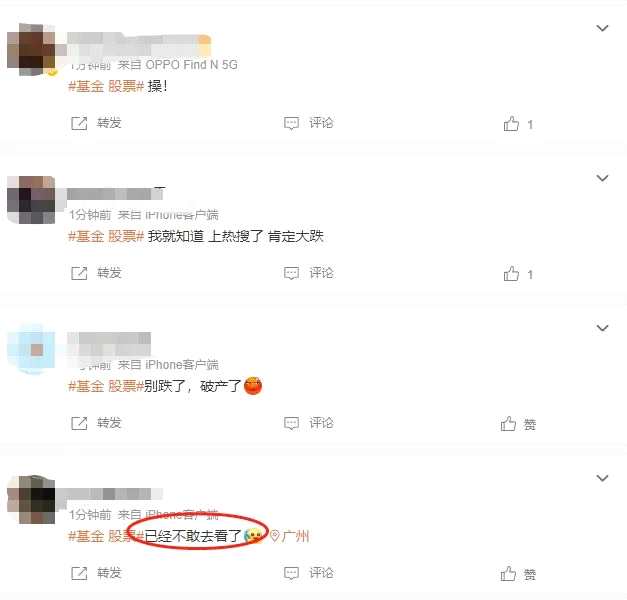
Task: Open avatar of the OPPO Find N user
Action: tap(31, 49)
